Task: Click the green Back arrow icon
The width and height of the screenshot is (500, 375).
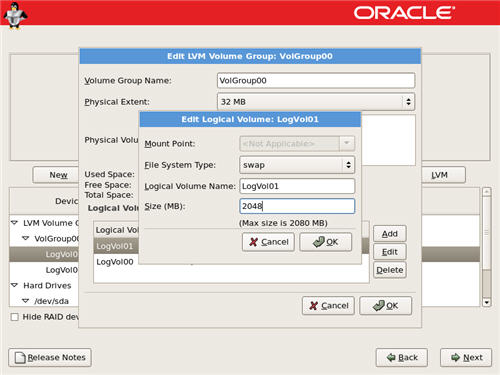Action: (391, 358)
